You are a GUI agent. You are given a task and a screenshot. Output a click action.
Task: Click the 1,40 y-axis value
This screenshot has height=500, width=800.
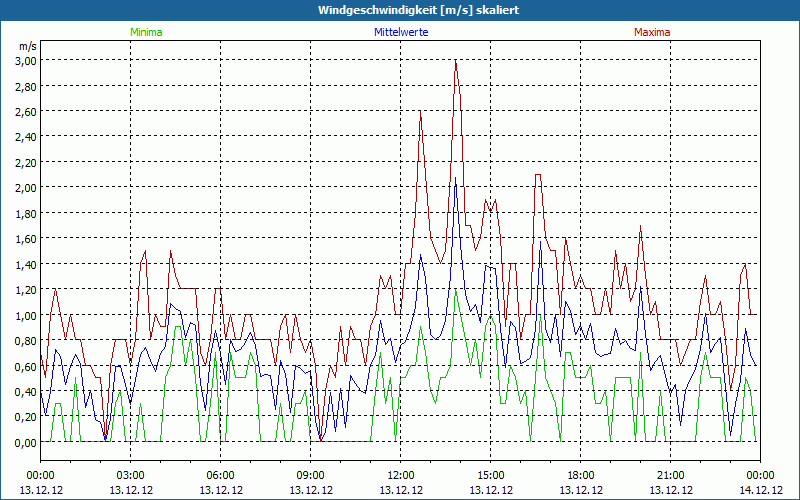27,264
